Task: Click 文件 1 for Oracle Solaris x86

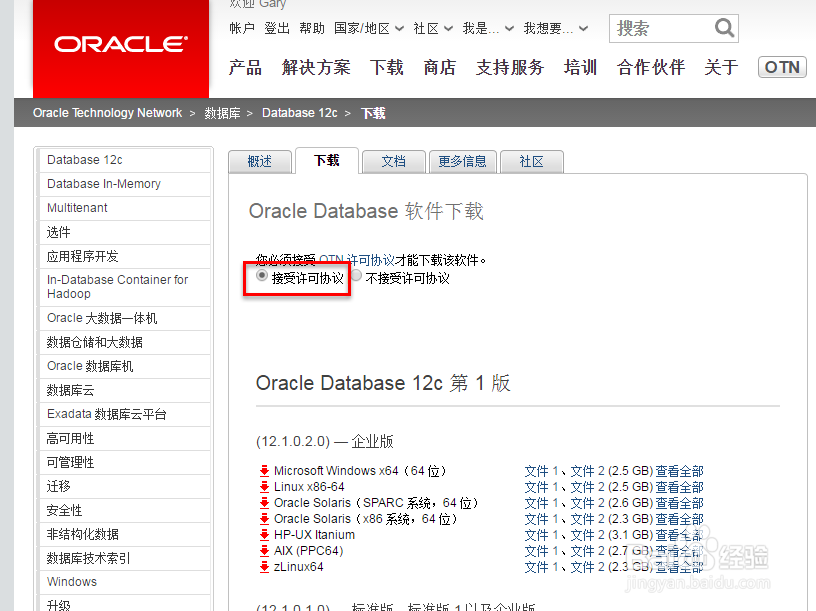Action: coord(541,519)
